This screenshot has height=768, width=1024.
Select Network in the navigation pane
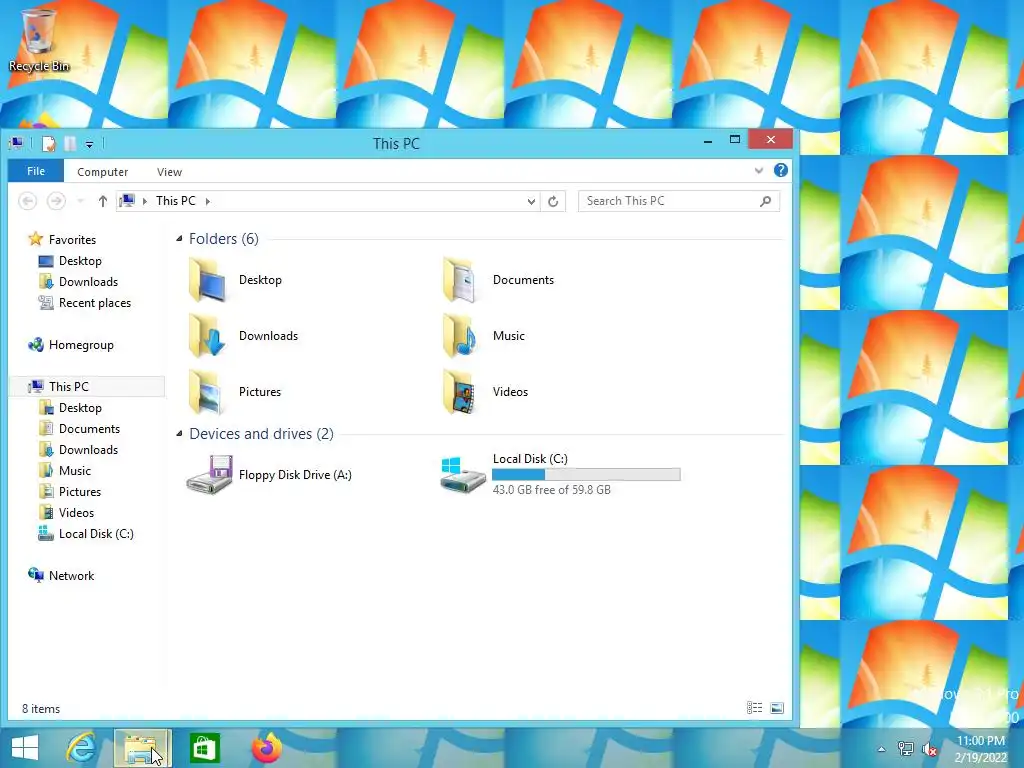(x=61, y=575)
